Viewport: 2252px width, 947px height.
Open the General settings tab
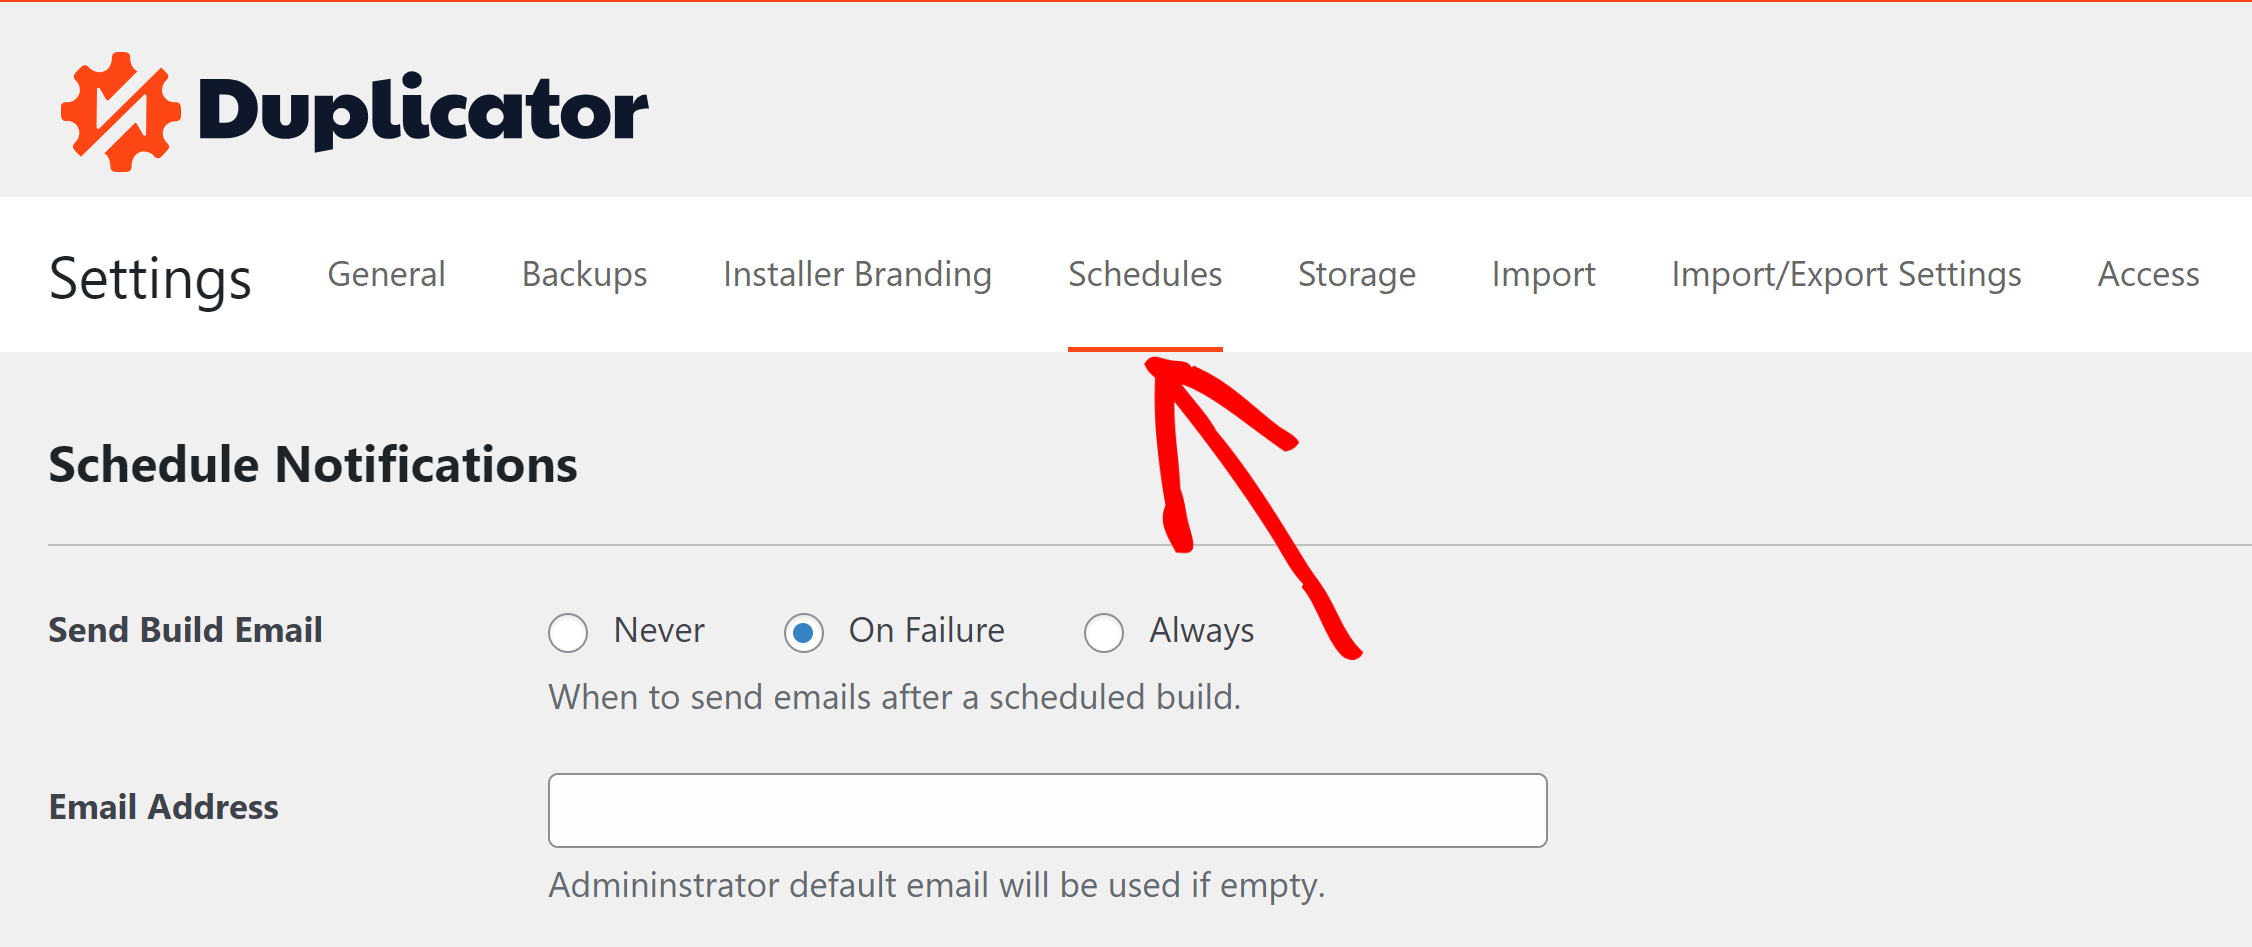pos(386,274)
